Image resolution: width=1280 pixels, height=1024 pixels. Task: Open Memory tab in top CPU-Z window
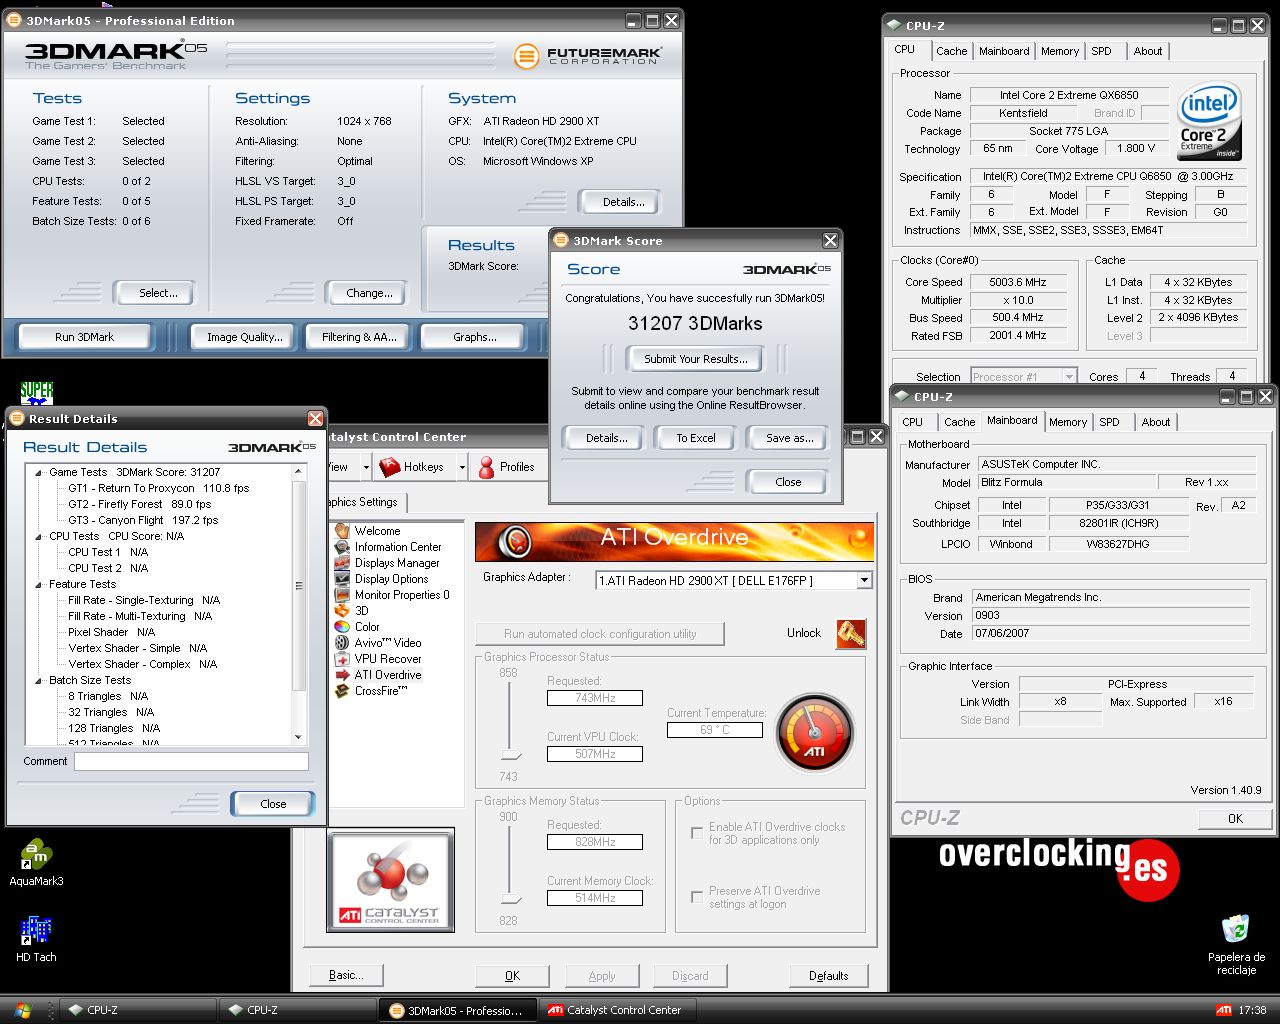[1059, 51]
